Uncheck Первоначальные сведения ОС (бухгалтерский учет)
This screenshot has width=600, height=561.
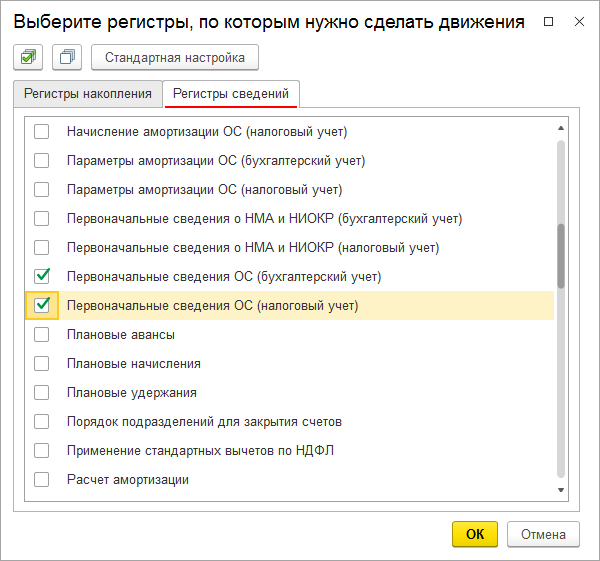[42, 276]
